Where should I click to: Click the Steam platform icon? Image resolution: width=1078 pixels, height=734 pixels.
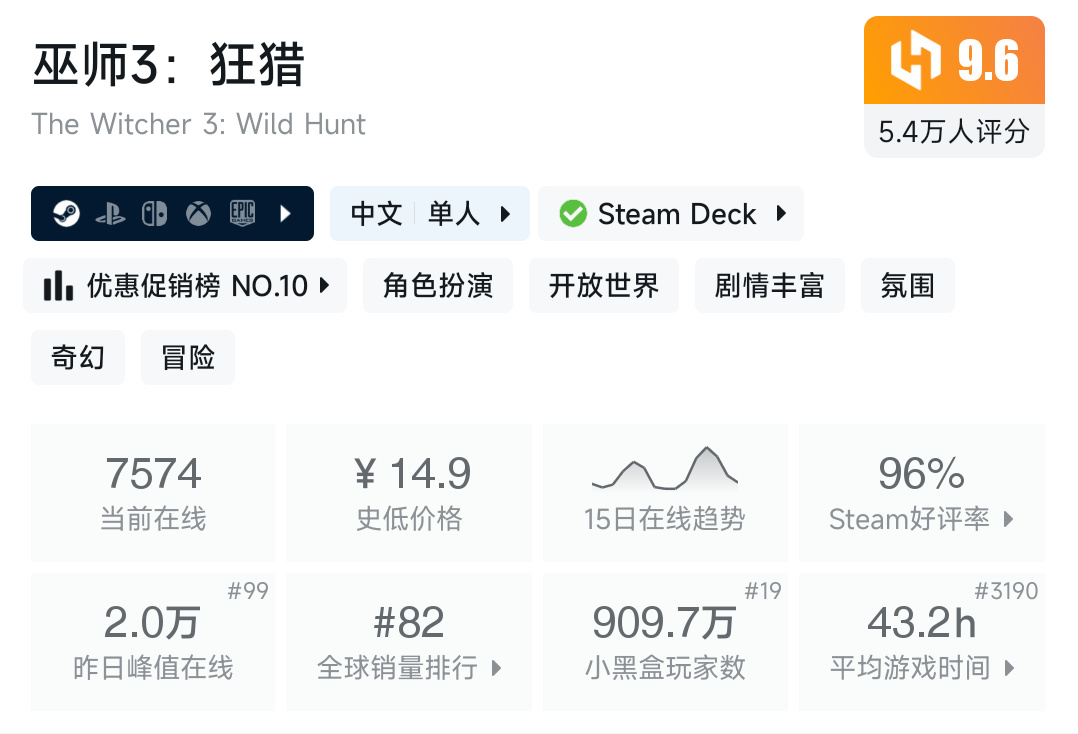(x=67, y=213)
